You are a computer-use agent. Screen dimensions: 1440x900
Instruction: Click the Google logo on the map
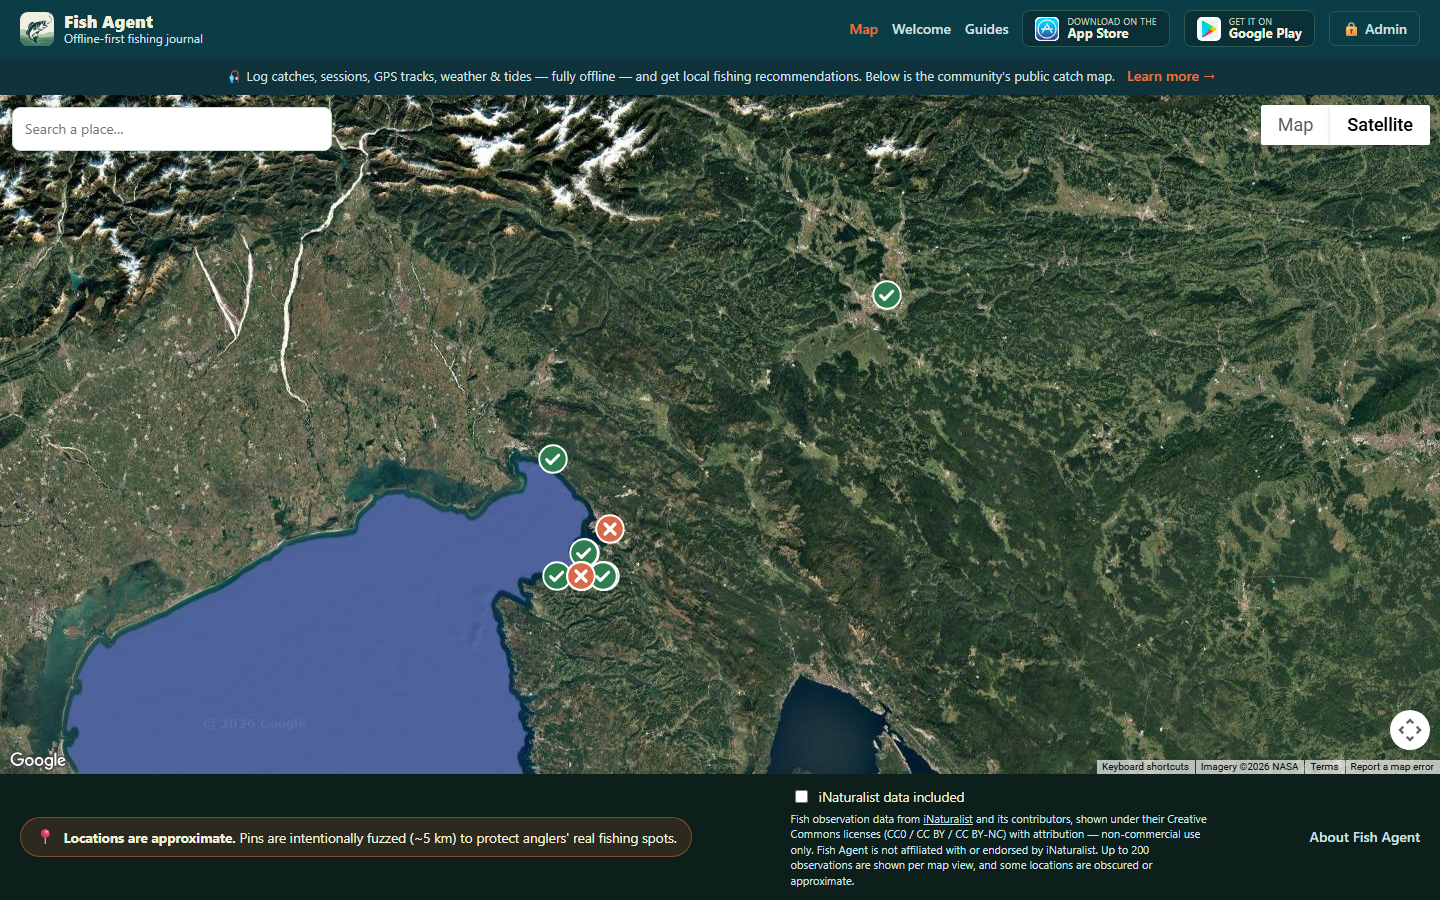(38, 760)
